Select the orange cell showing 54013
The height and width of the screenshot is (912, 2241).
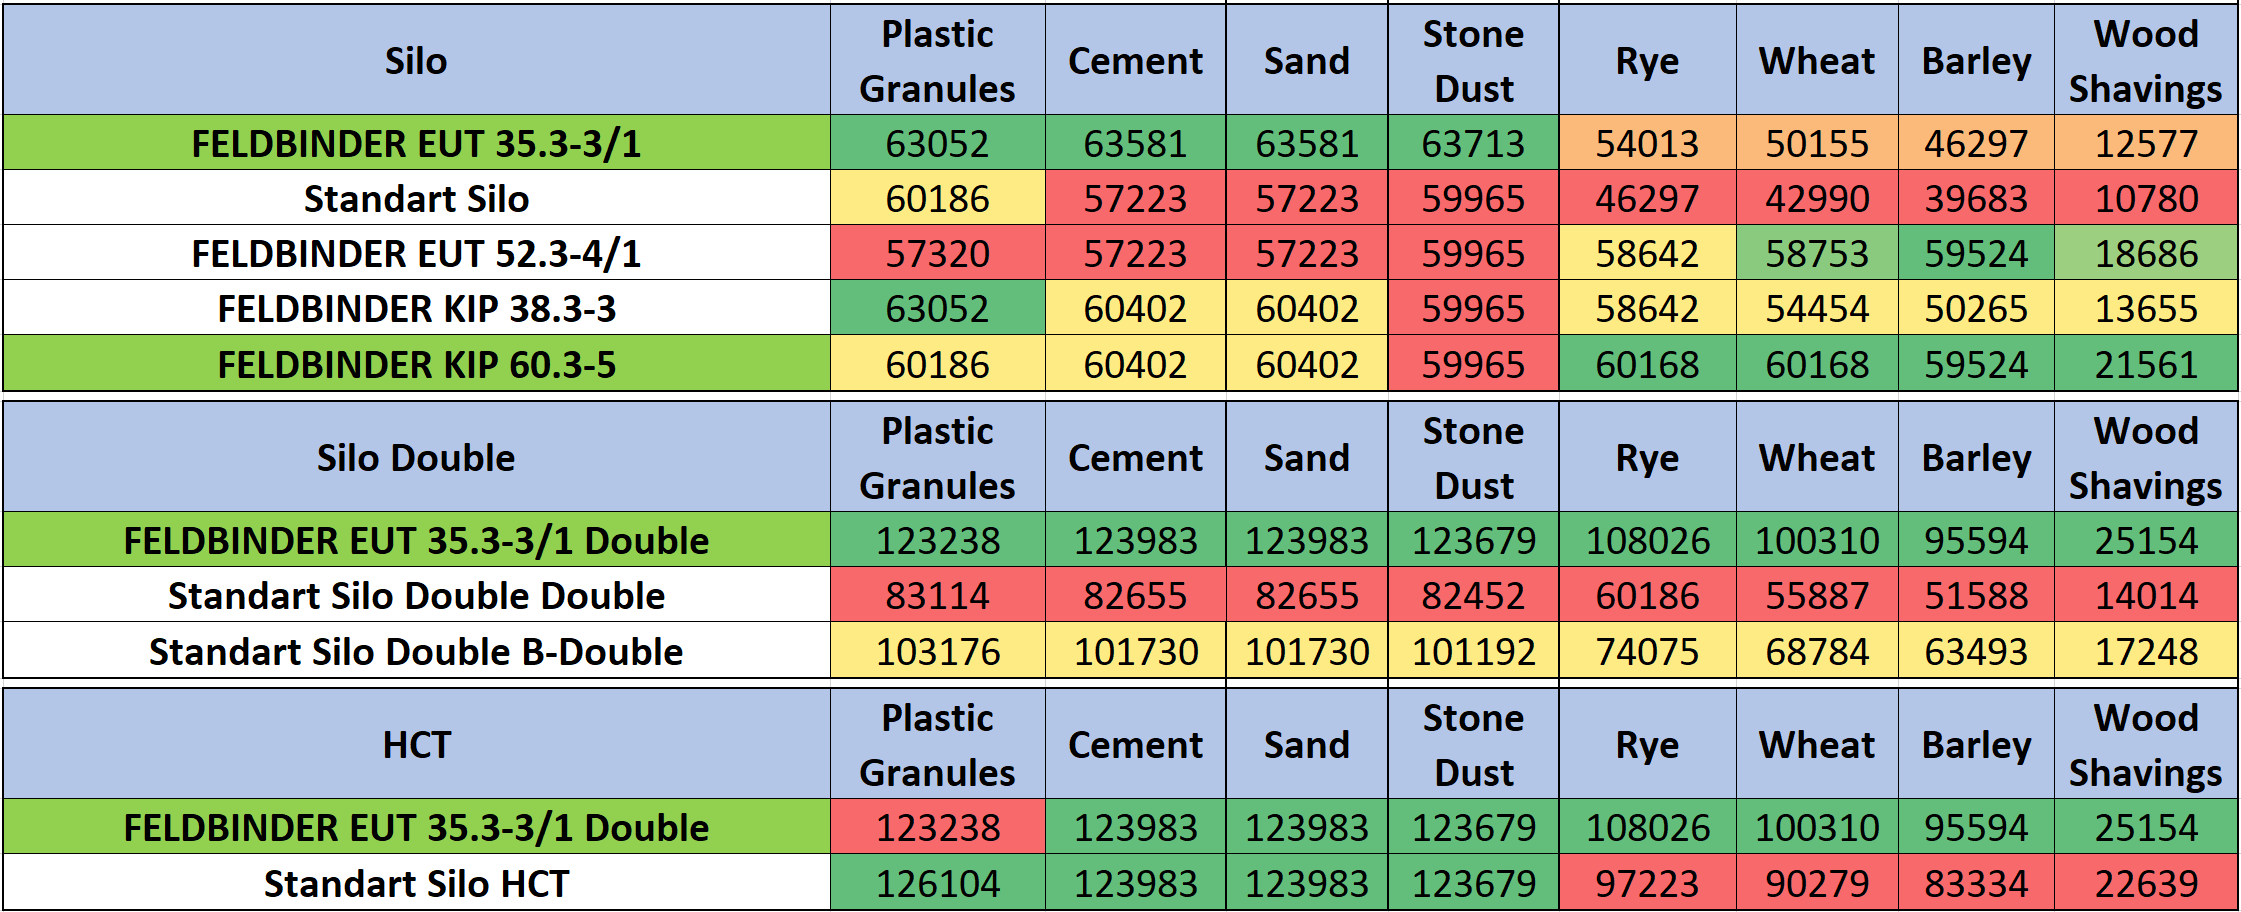1647,144
